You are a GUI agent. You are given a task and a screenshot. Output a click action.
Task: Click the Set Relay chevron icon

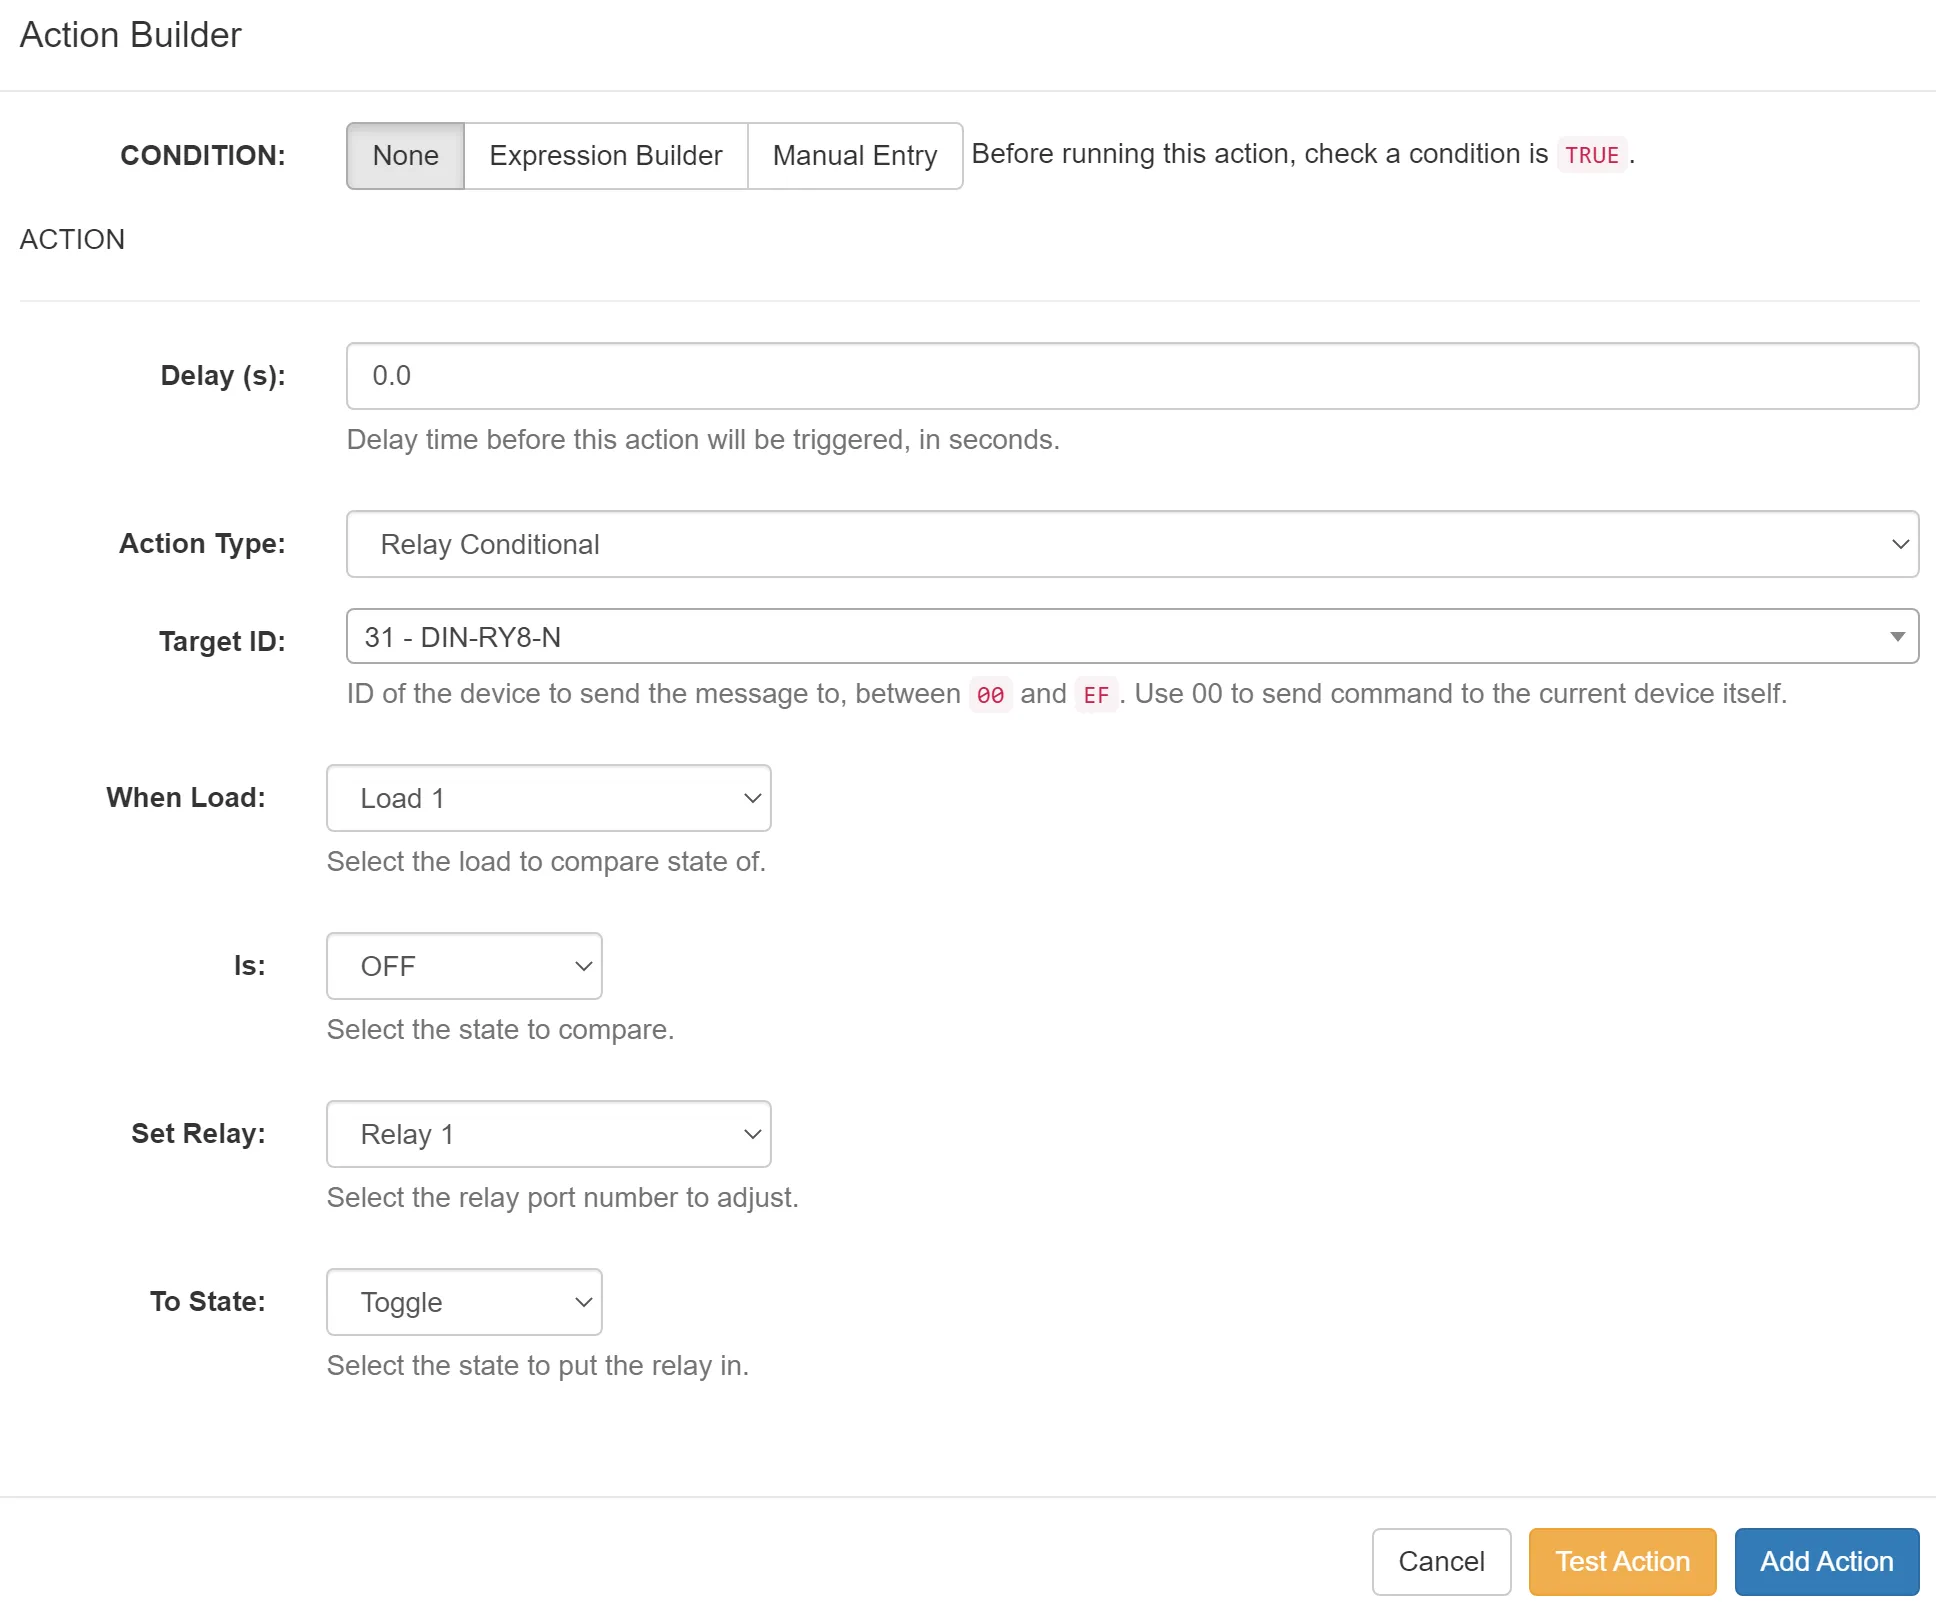tap(752, 1133)
